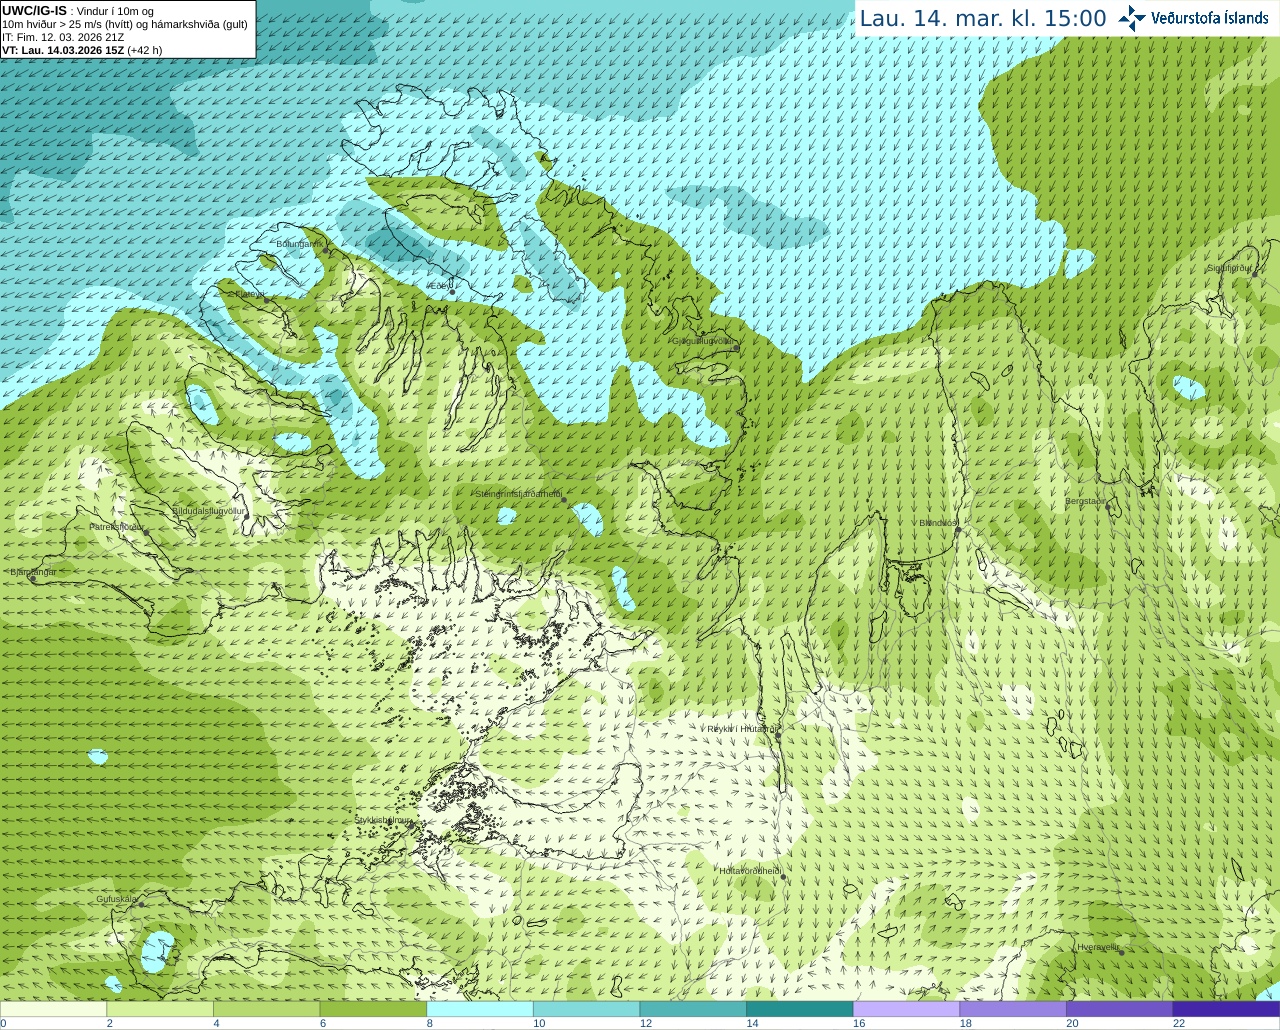Viewport: 1280px width, 1030px height.
Task: Click the Veðurstofa Íslands logo icon
Action: point(1132,18)
